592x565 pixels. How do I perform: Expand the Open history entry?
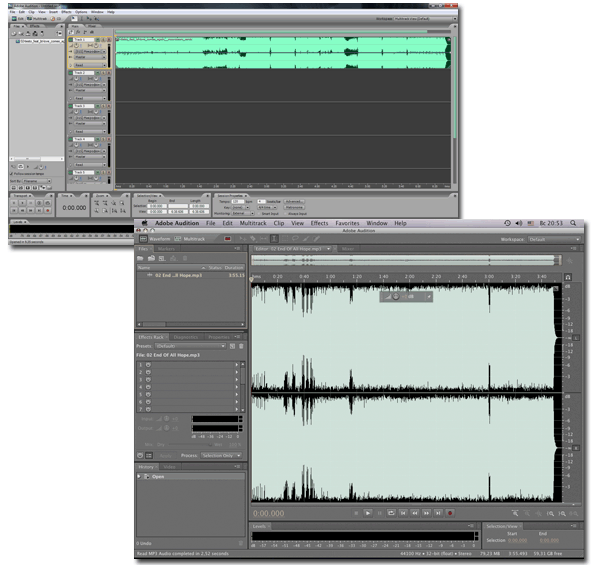[x=139, y=477]
